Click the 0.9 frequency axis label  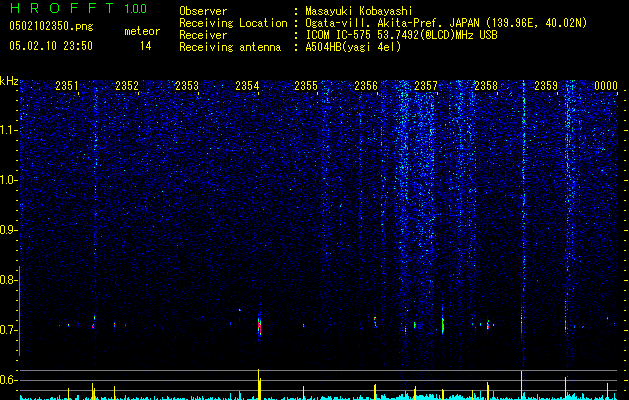(8, 230)
